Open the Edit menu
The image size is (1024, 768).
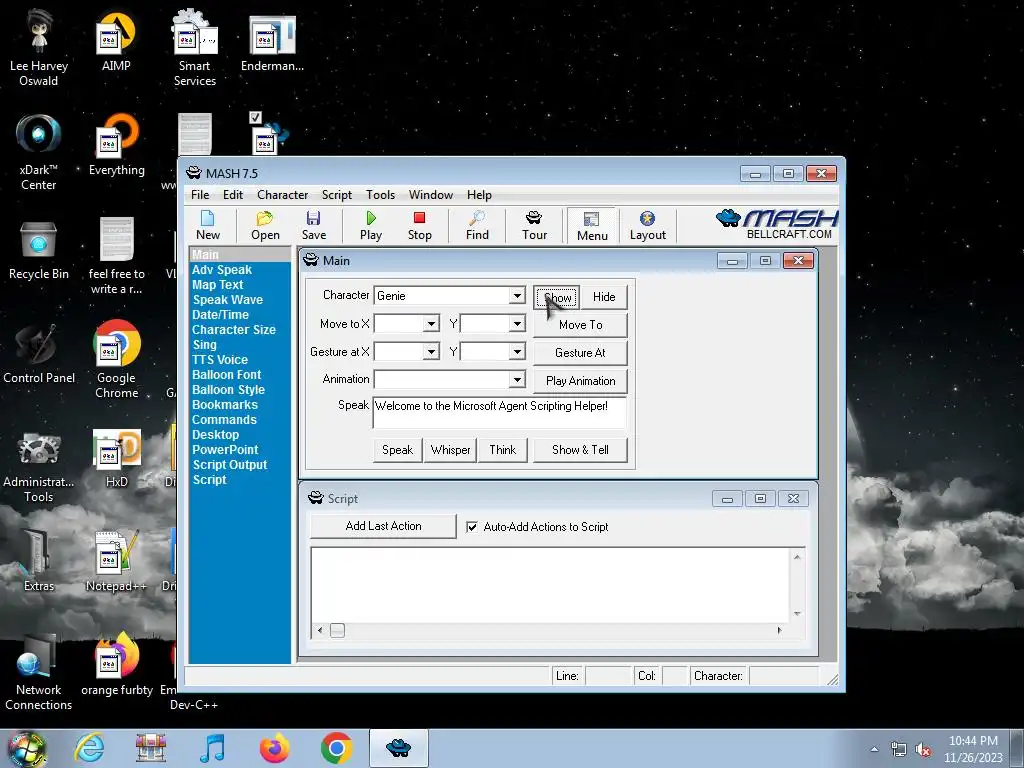232,195
